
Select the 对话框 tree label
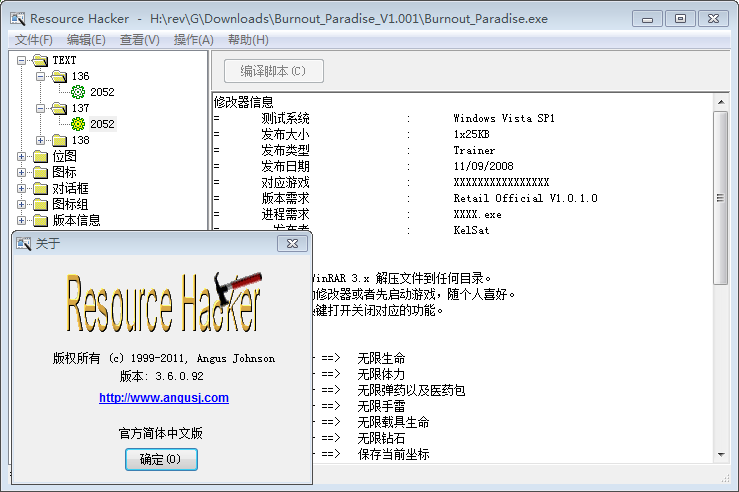tap(71, 189)
